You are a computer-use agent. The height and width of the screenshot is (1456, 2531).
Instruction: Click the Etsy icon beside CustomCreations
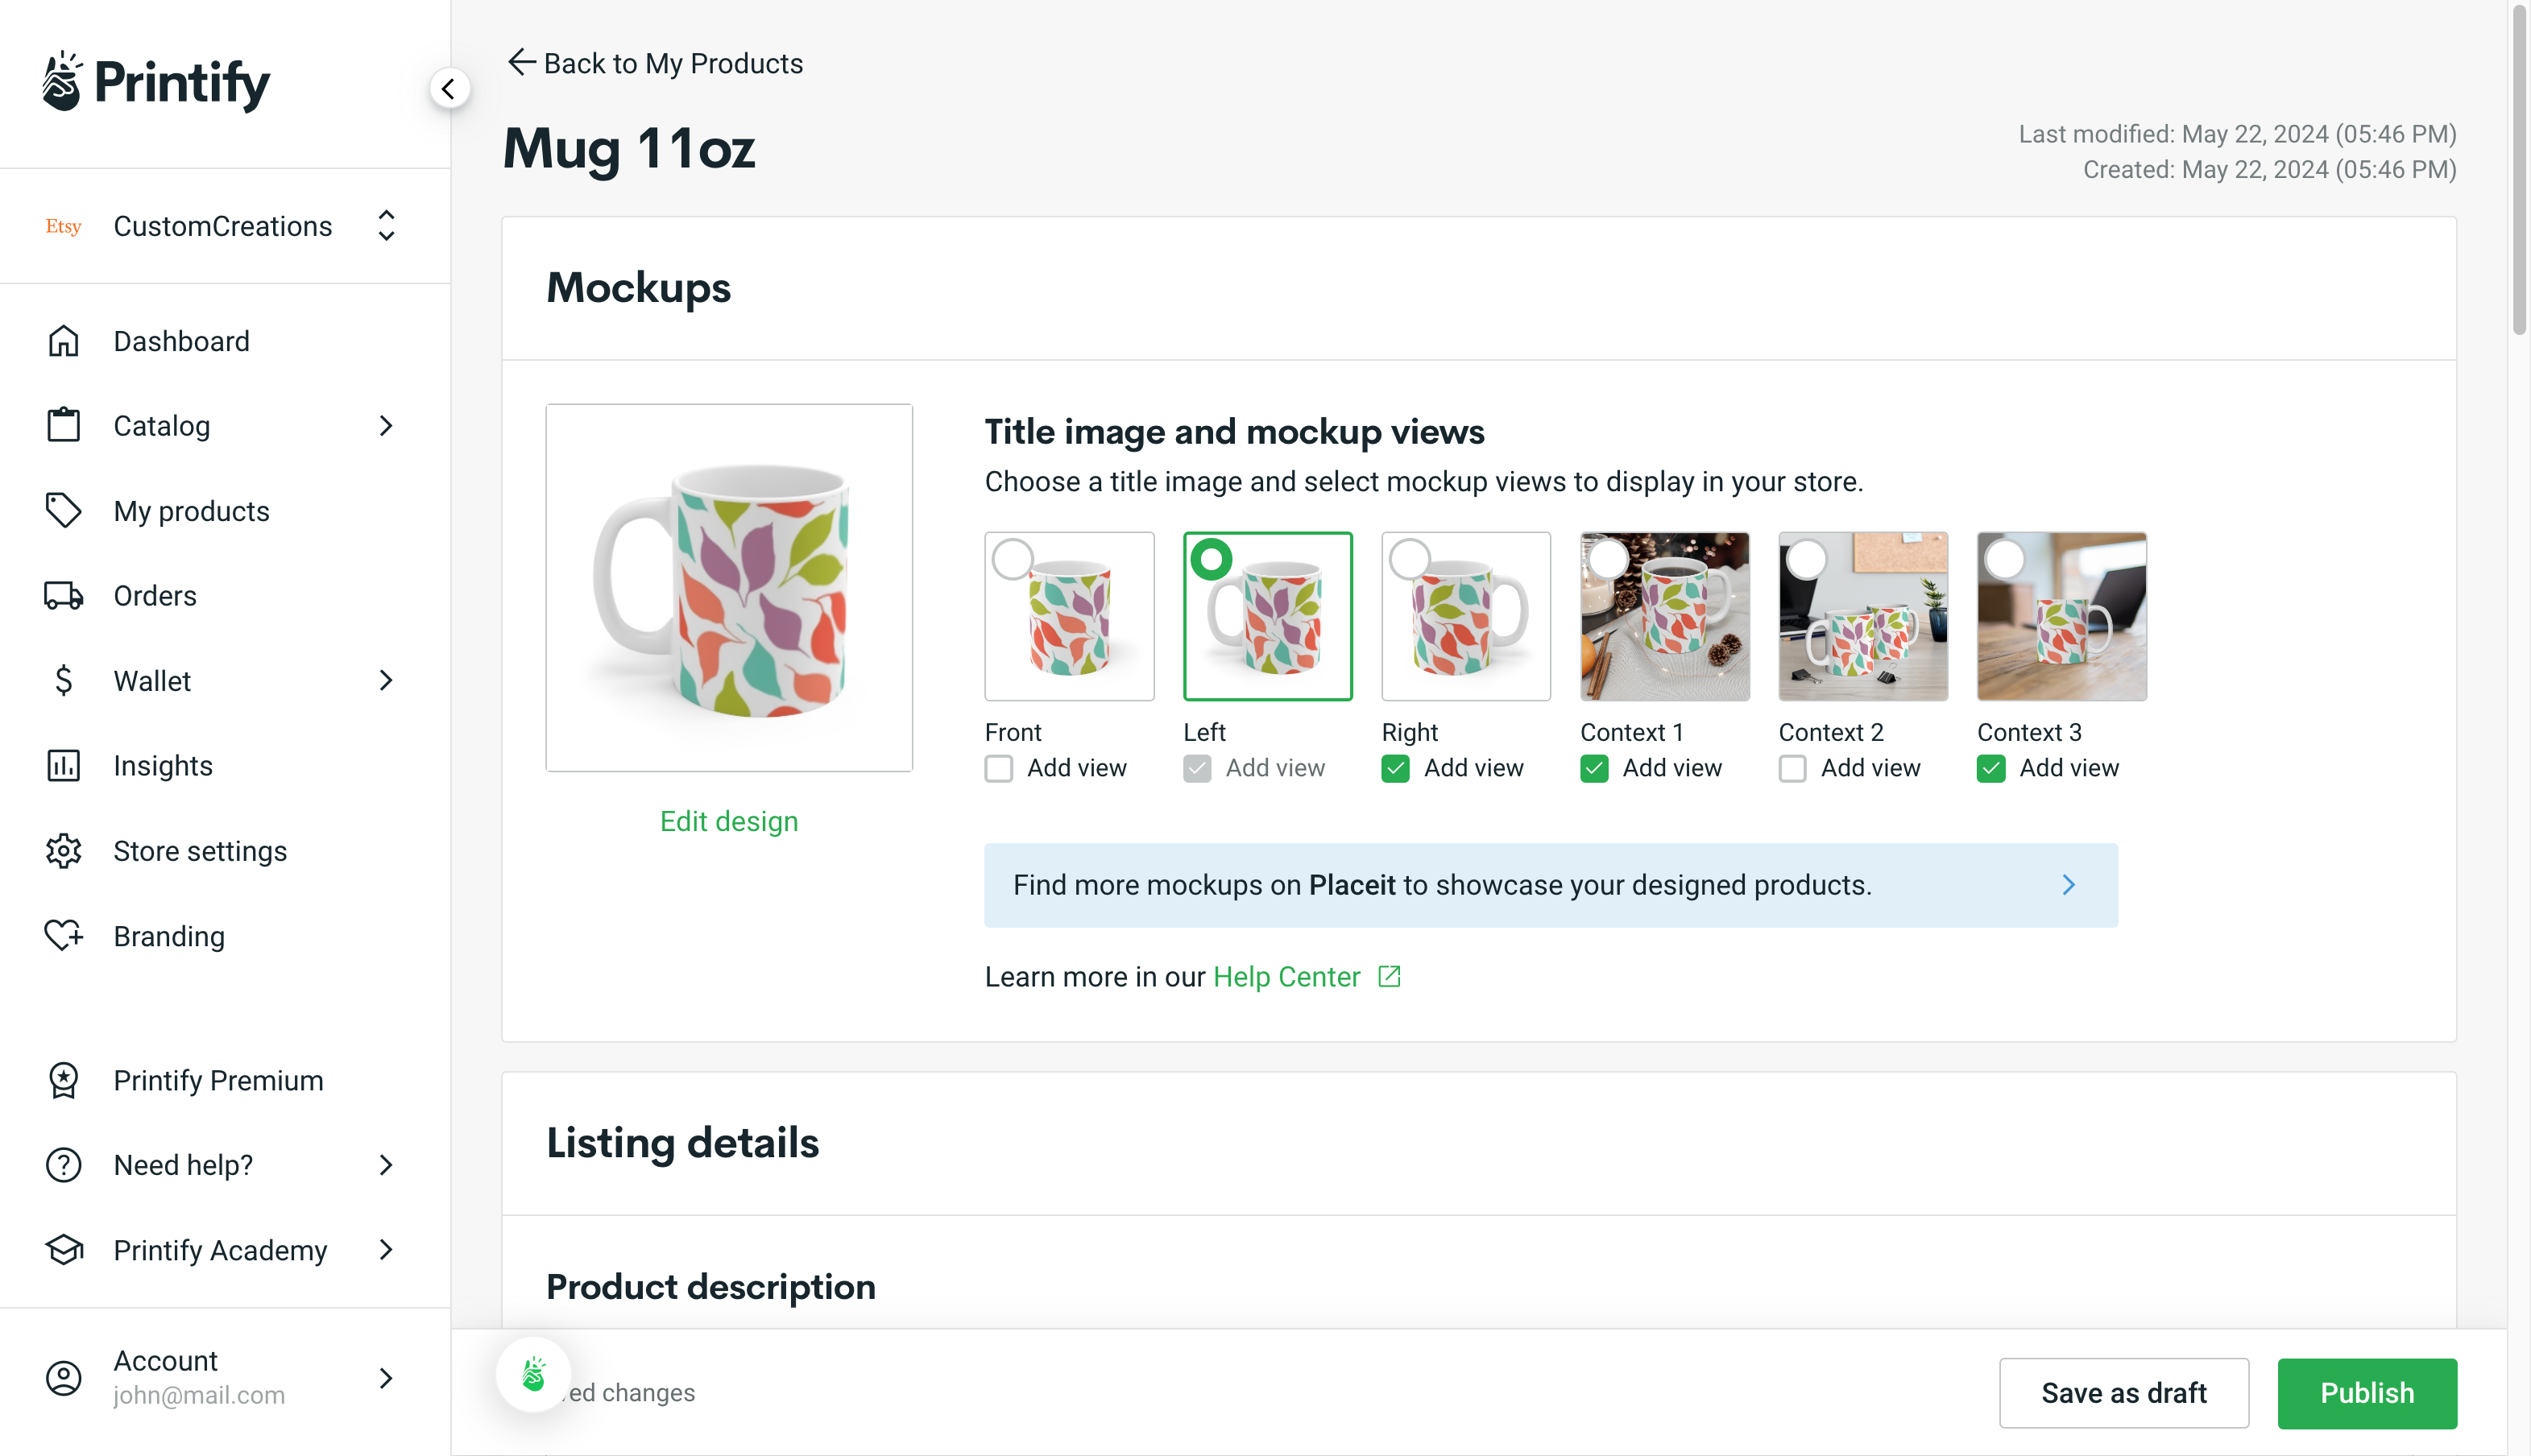point(63,226)
